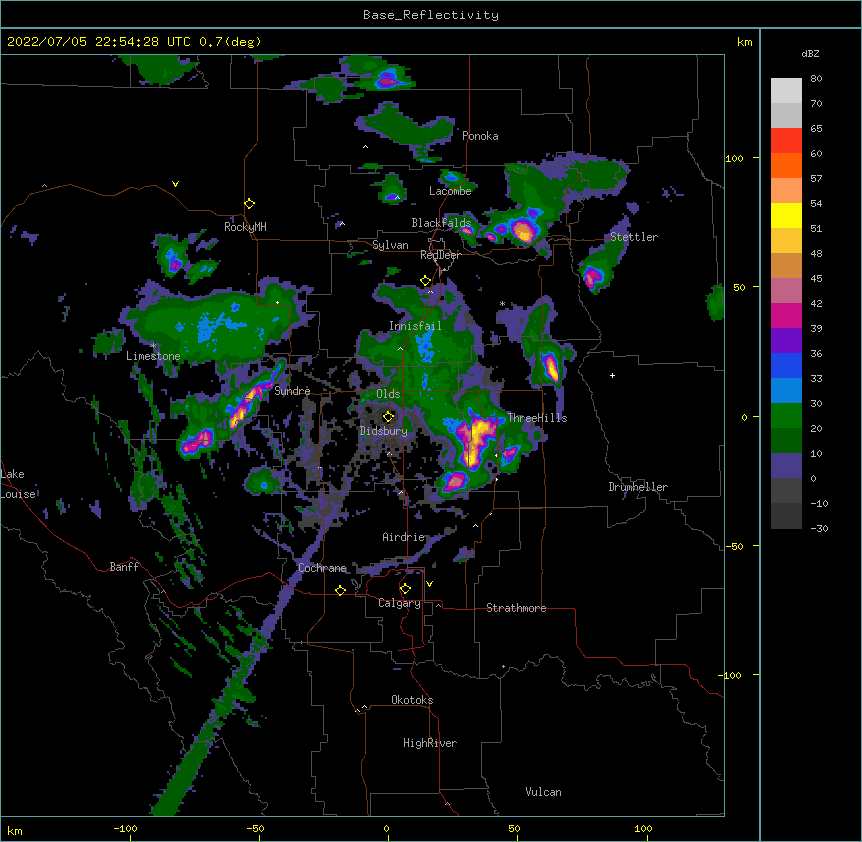Pick the purple 36-39 dBZ legend swatch
Screen dimensions: 862x842
point(786,341)
